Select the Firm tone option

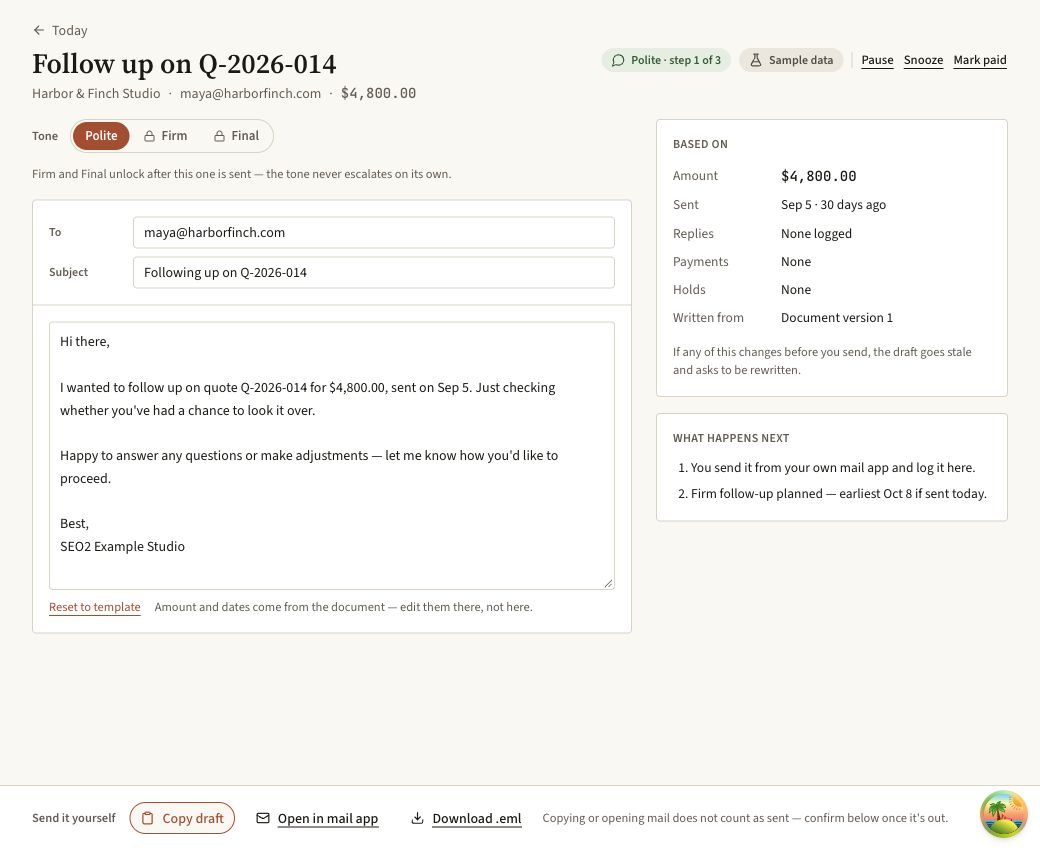click(166, 136)
